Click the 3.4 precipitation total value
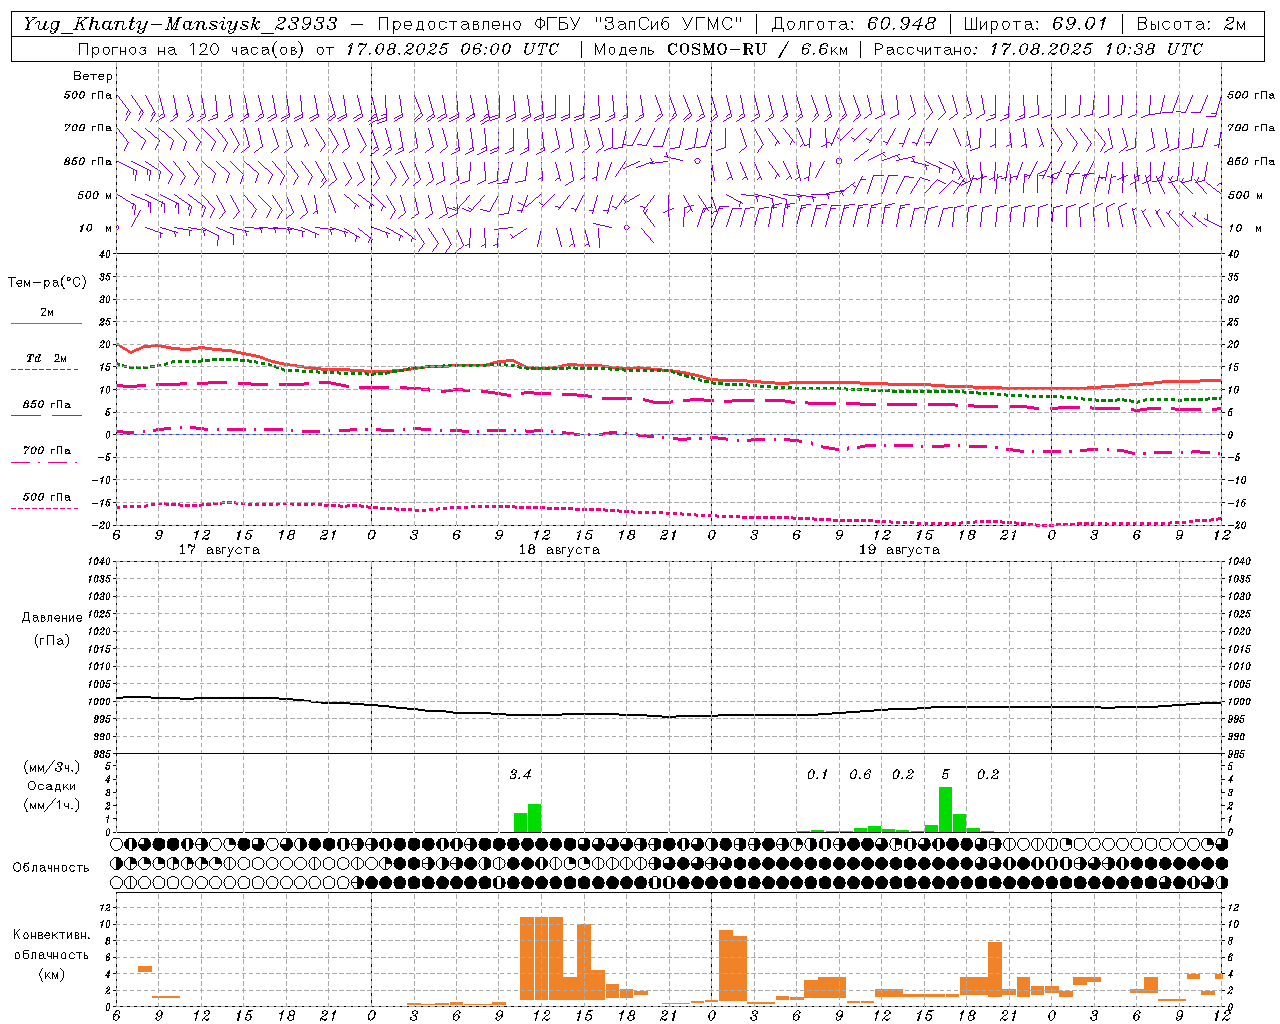This screenshot has height=1024, width=1280. pos(520,774)
